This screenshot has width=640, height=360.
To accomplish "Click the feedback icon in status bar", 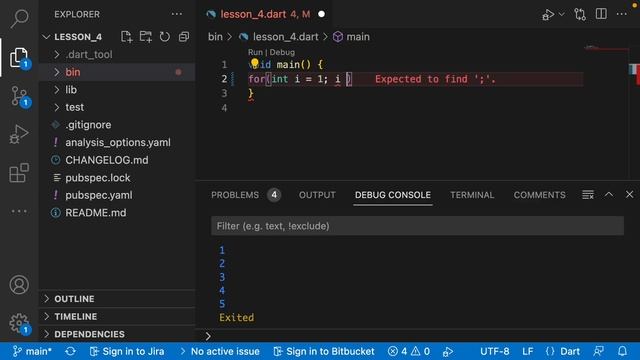I will 599,351.
